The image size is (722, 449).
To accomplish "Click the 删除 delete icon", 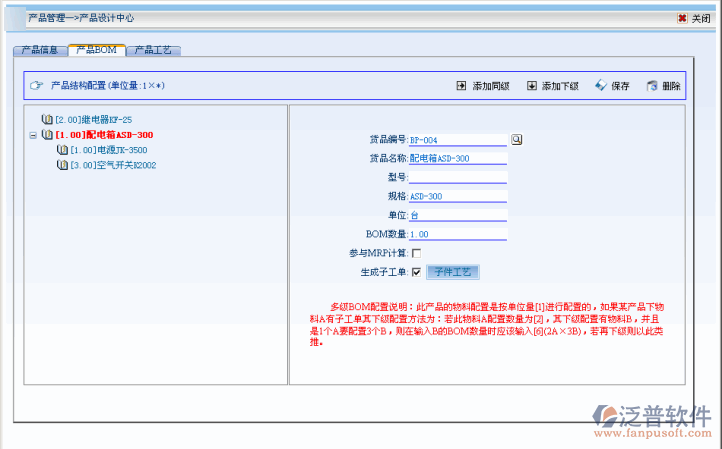I will coord(652,86).
